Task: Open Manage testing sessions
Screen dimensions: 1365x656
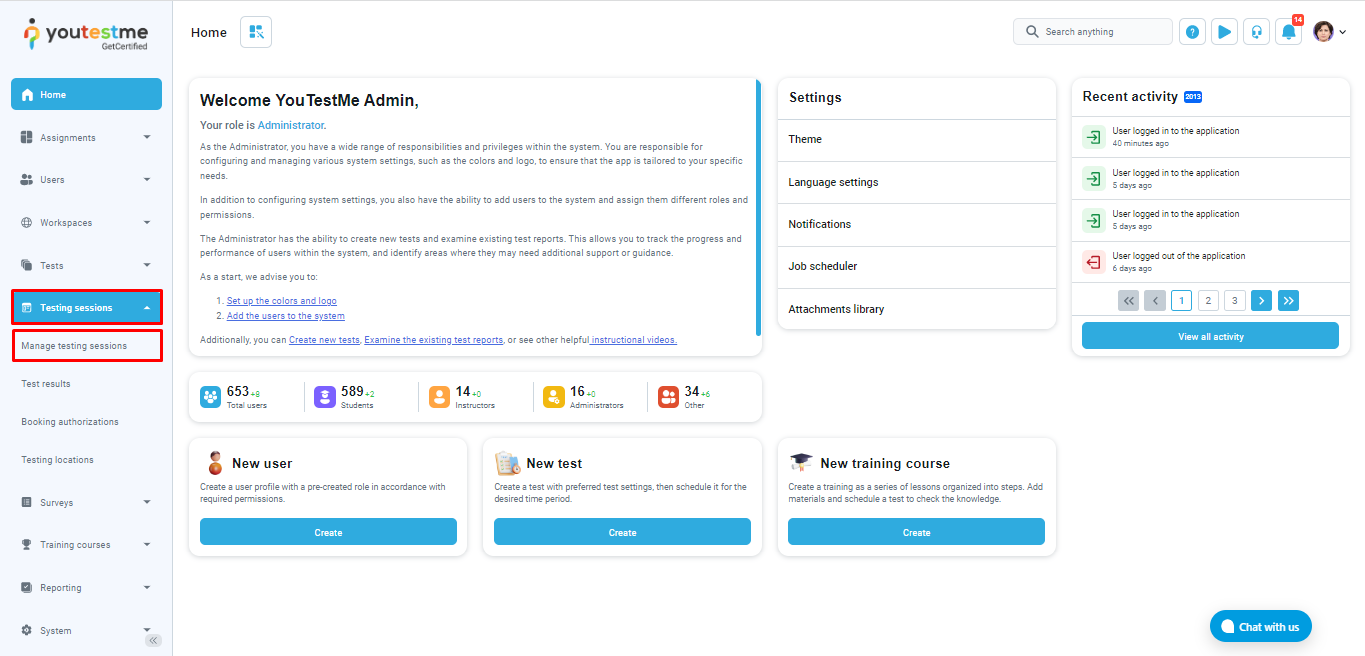Action: point(86,346)
